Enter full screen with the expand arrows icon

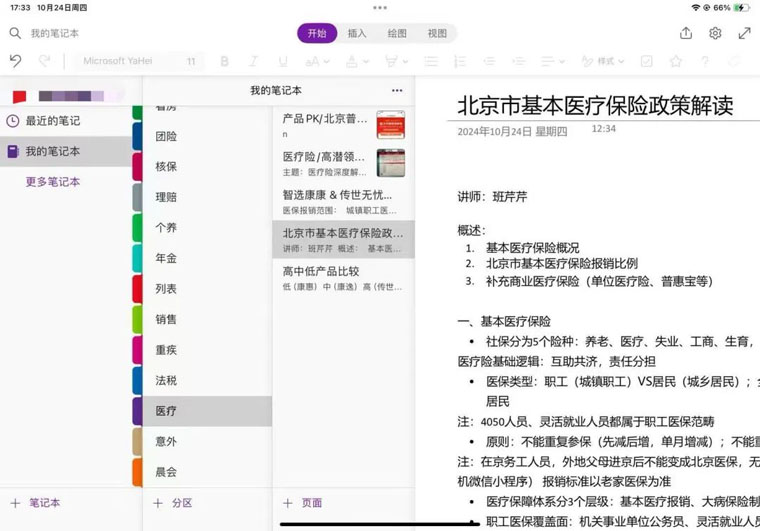(x=744, y=33)
